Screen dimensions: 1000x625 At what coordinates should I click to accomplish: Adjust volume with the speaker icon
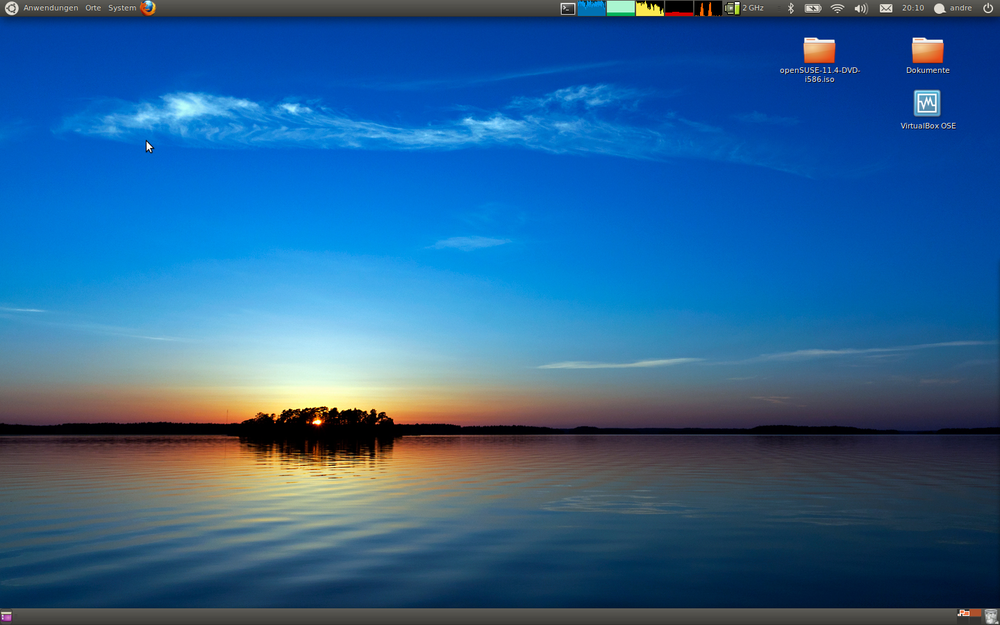pyautogui.click(x=860, y=8)
